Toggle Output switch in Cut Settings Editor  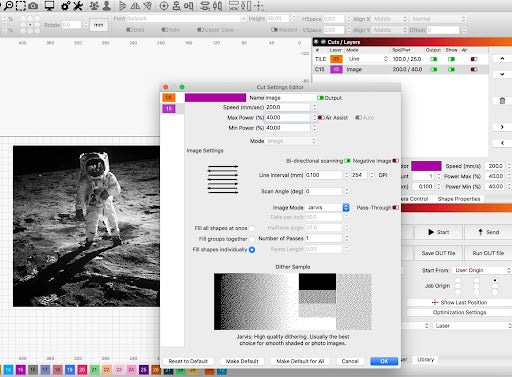320,98
